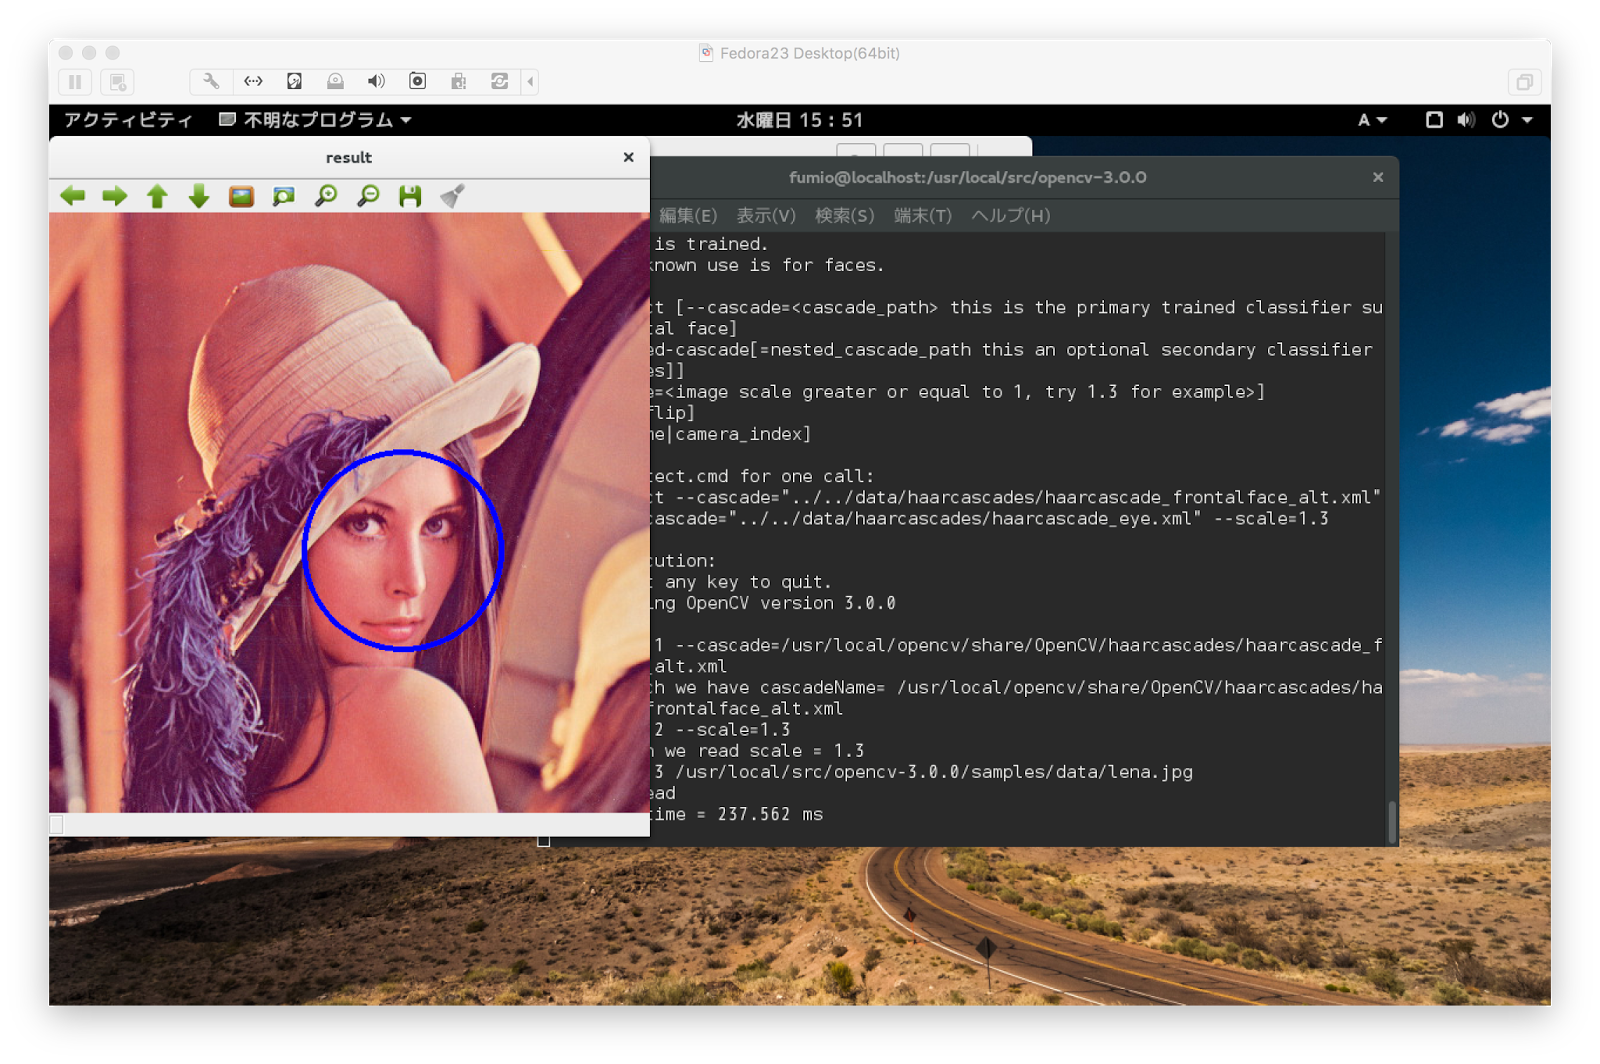Screen dimensions: 1600x1064
Task: Click the terminal title fumio@localhost path
Action: tap(967, 177)
